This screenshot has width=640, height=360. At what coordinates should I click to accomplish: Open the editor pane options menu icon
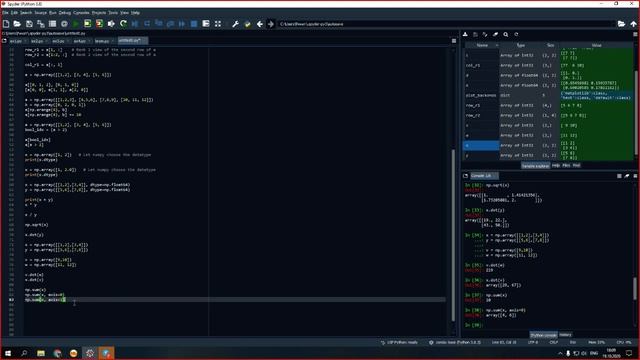[x=454, y=41]
